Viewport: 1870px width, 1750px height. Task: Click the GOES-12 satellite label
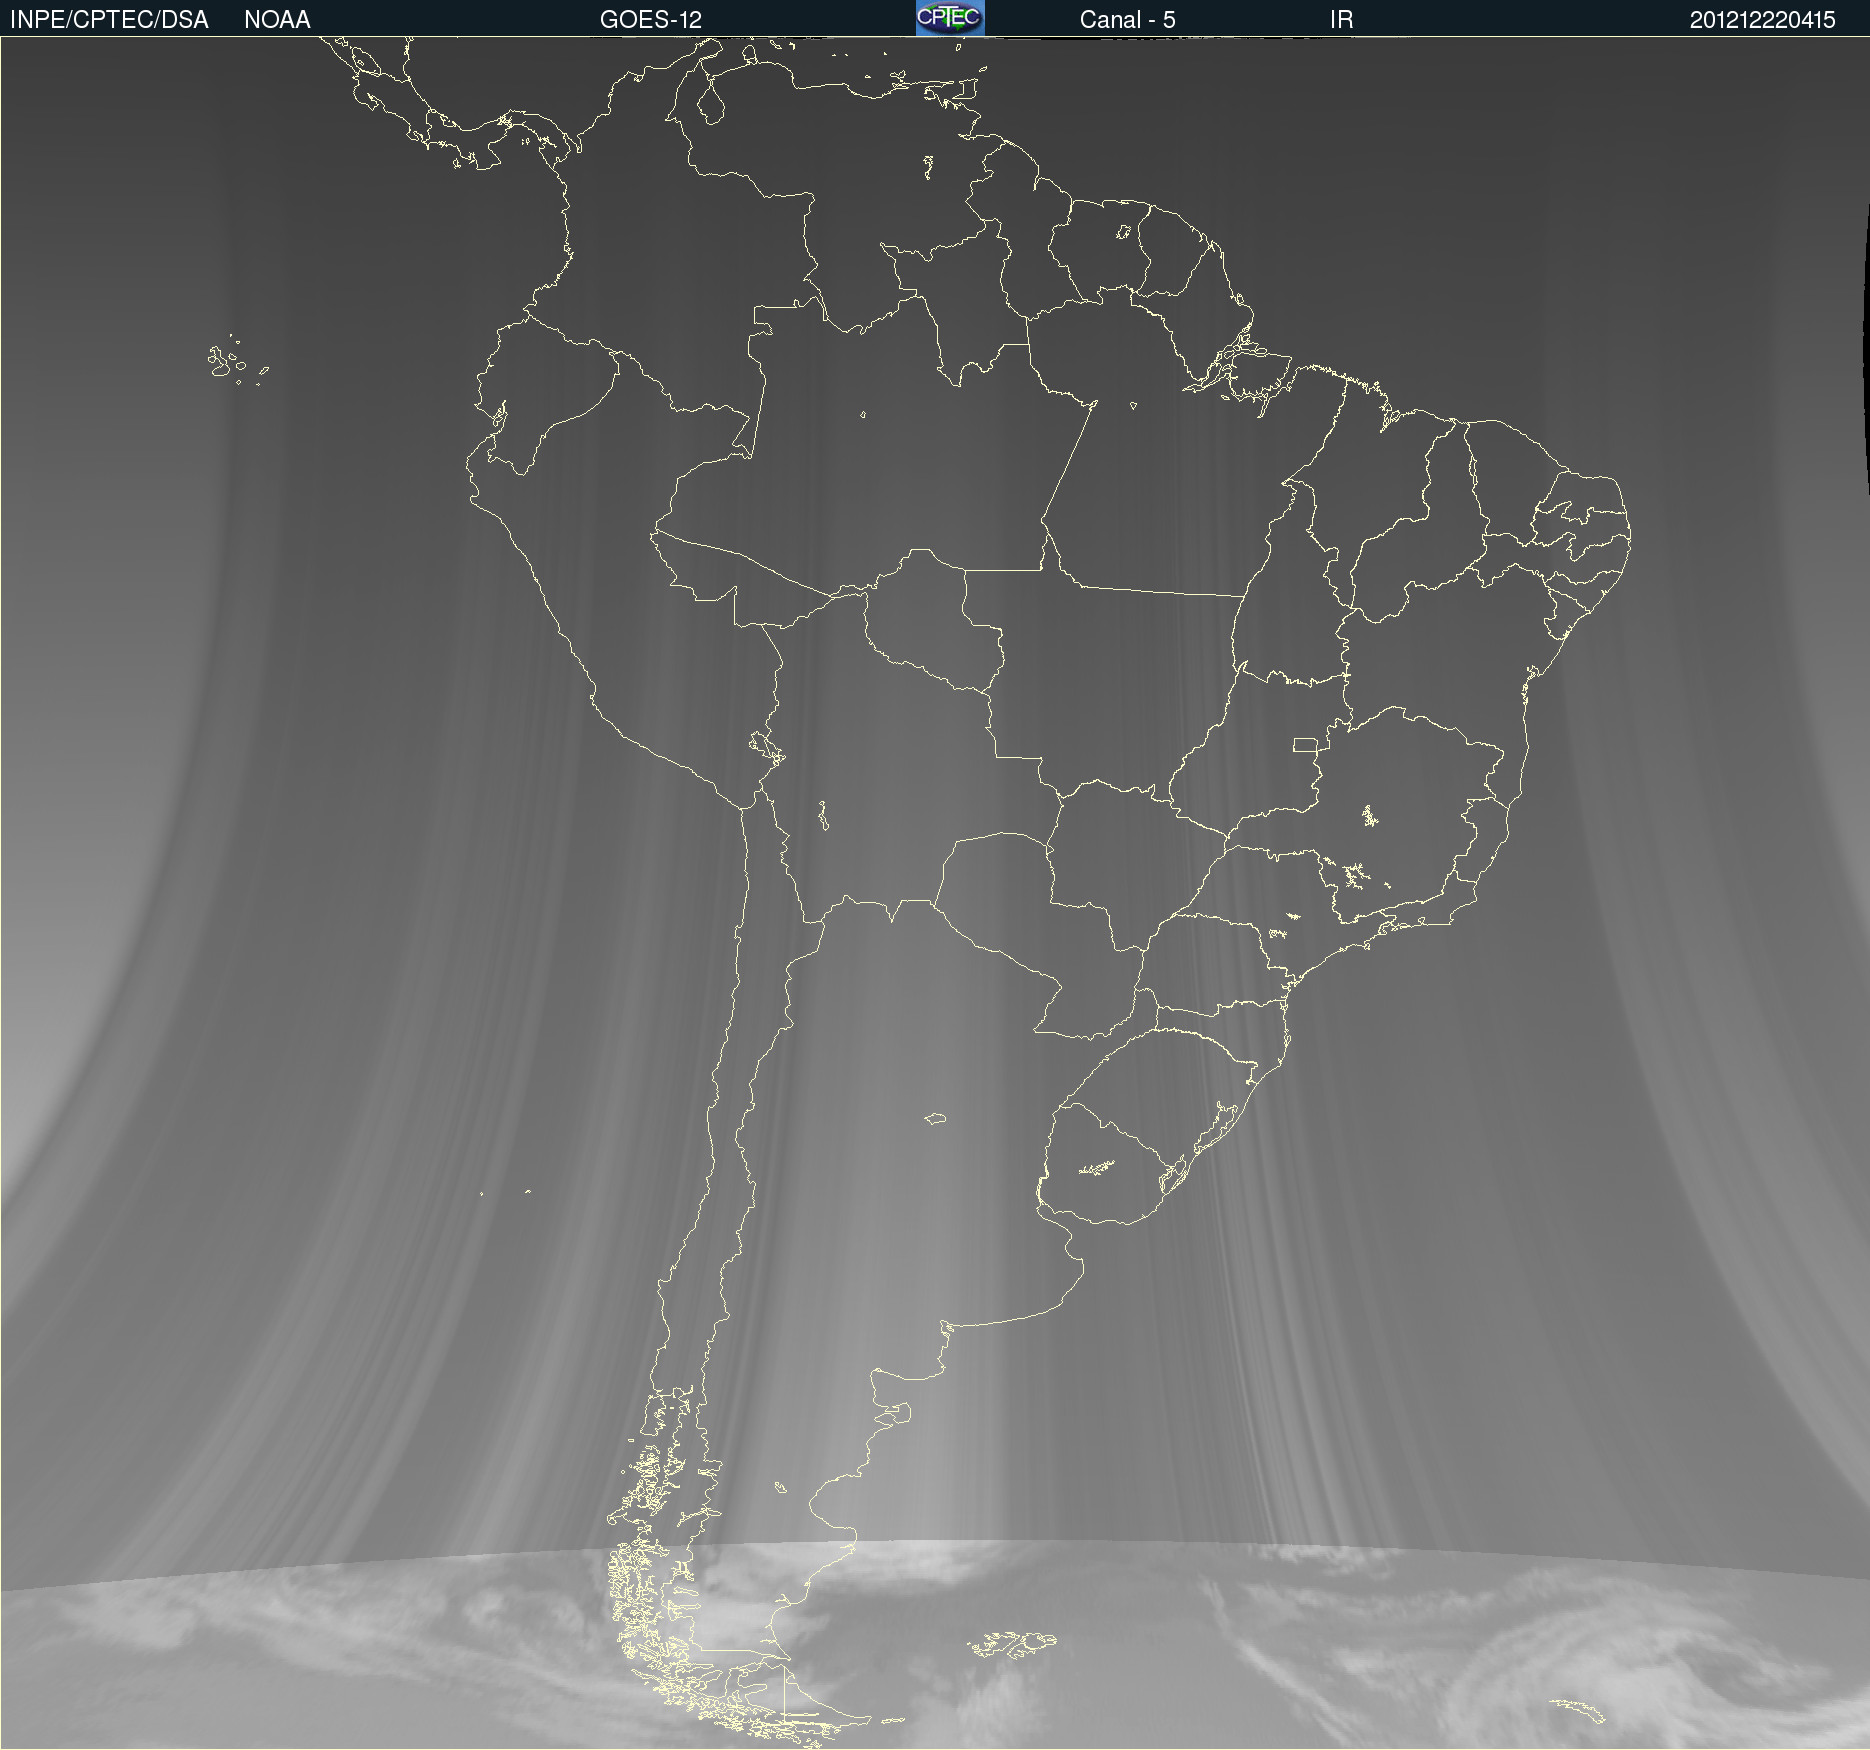pos(651,20)
